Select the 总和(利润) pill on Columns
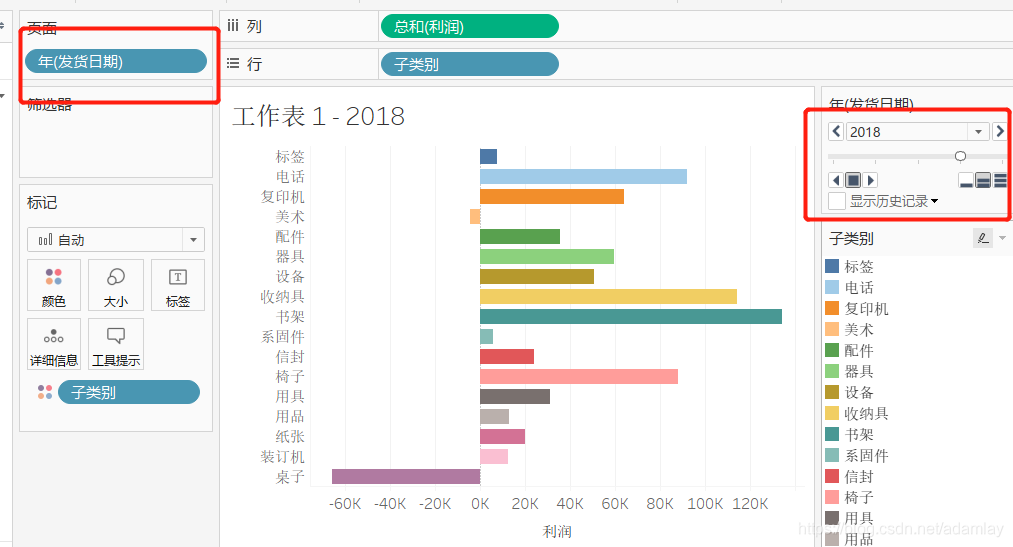Image resolution: width=1013 pixels, height=547 pixels. pyautogui.click(x=470, y=26)
